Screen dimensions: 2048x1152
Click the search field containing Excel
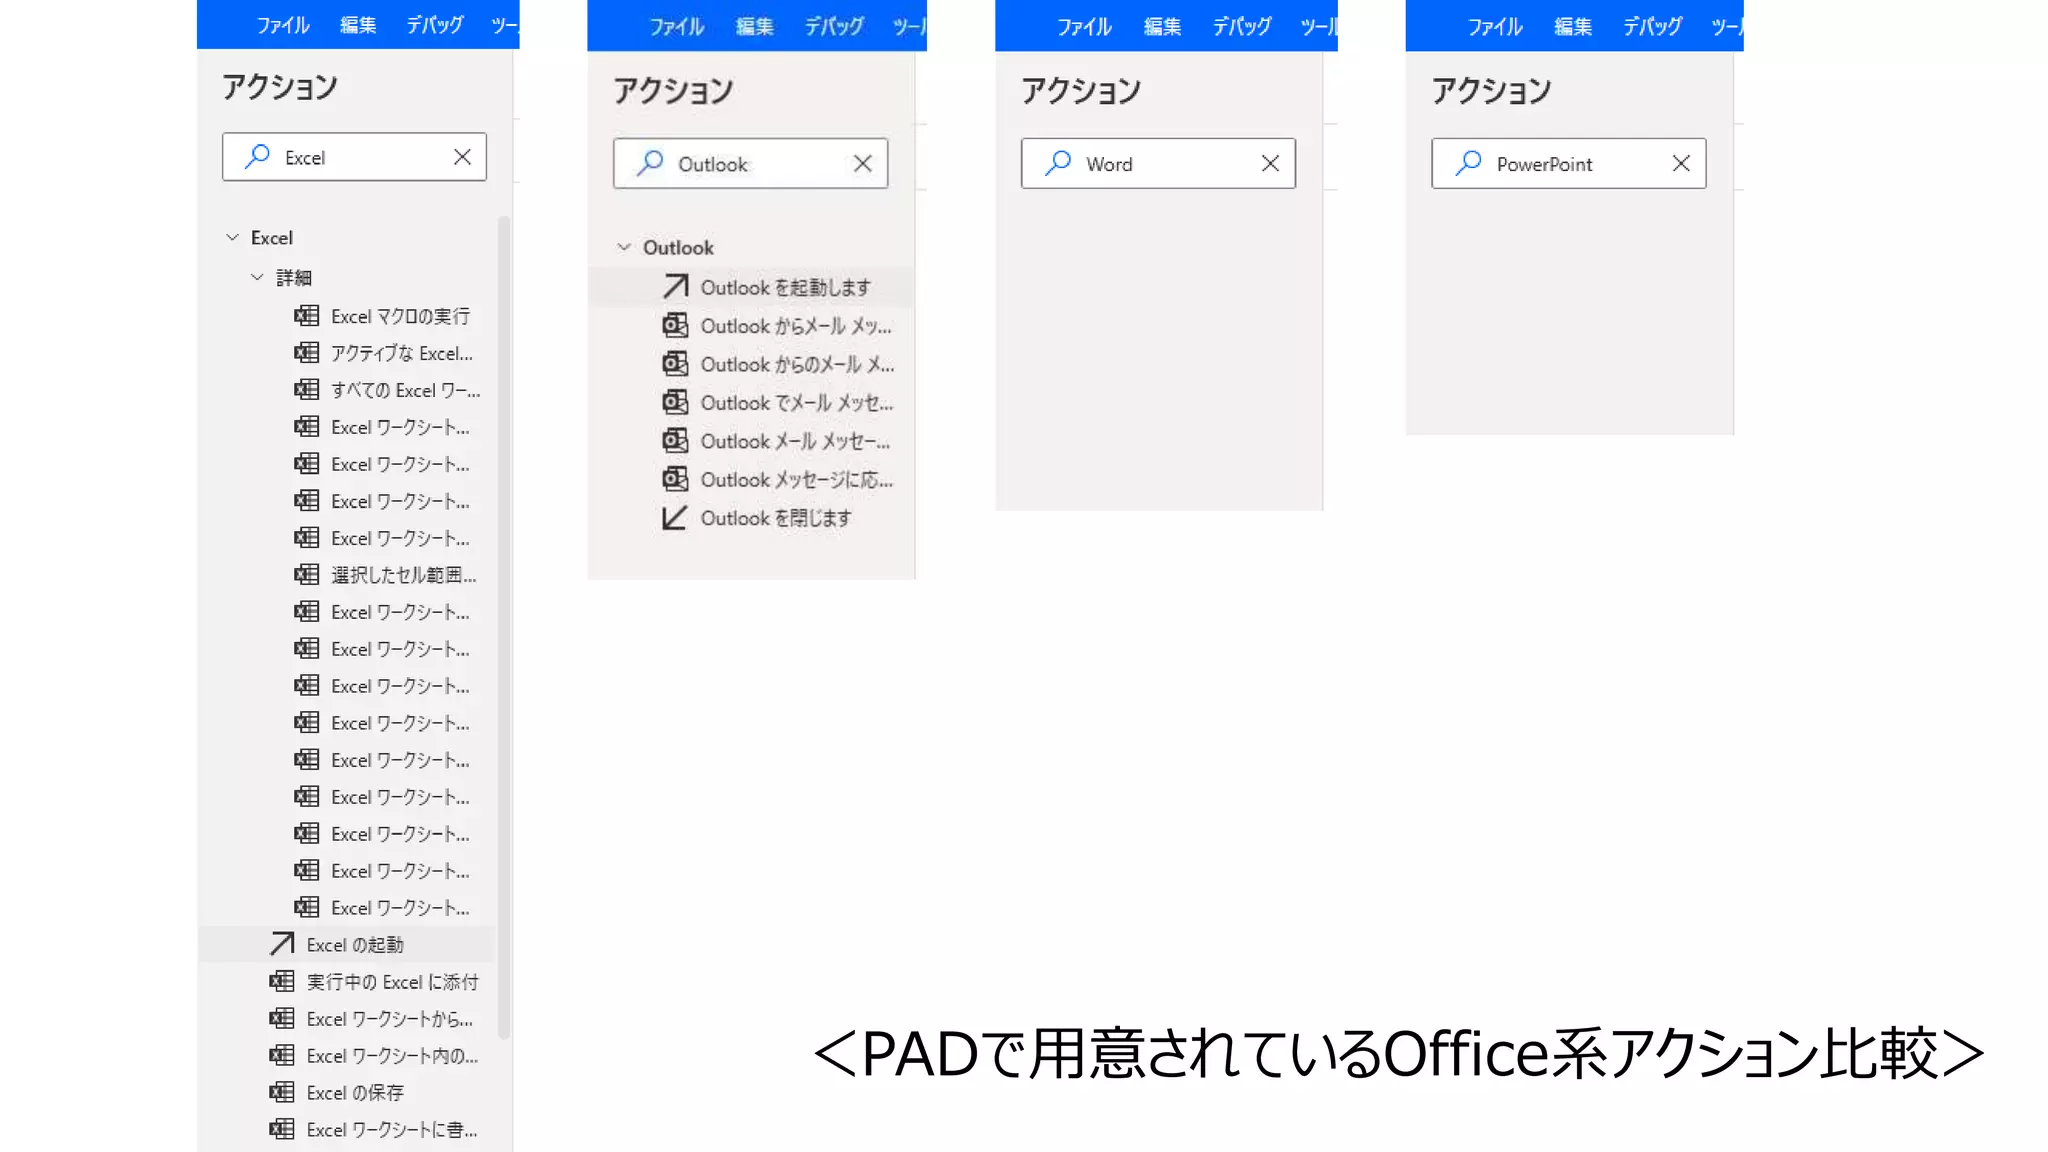coord(354,157)
